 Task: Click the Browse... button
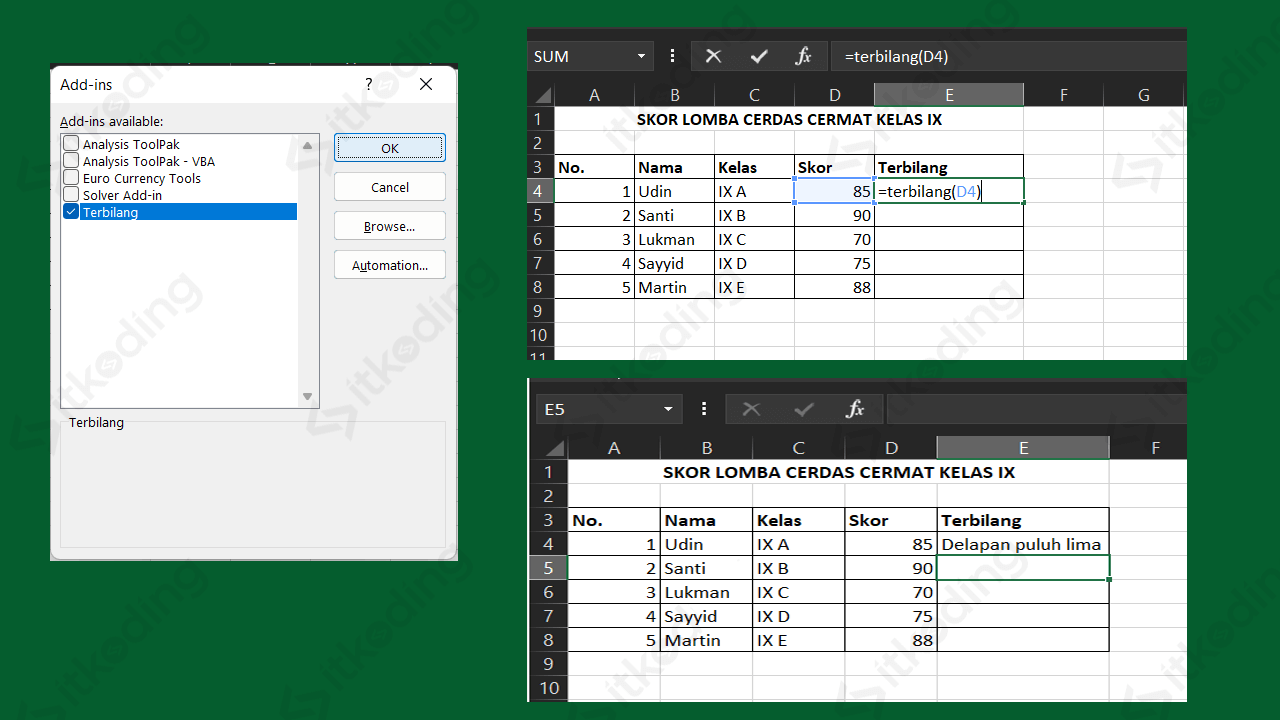pyautogui.click(x=390, y=227)
